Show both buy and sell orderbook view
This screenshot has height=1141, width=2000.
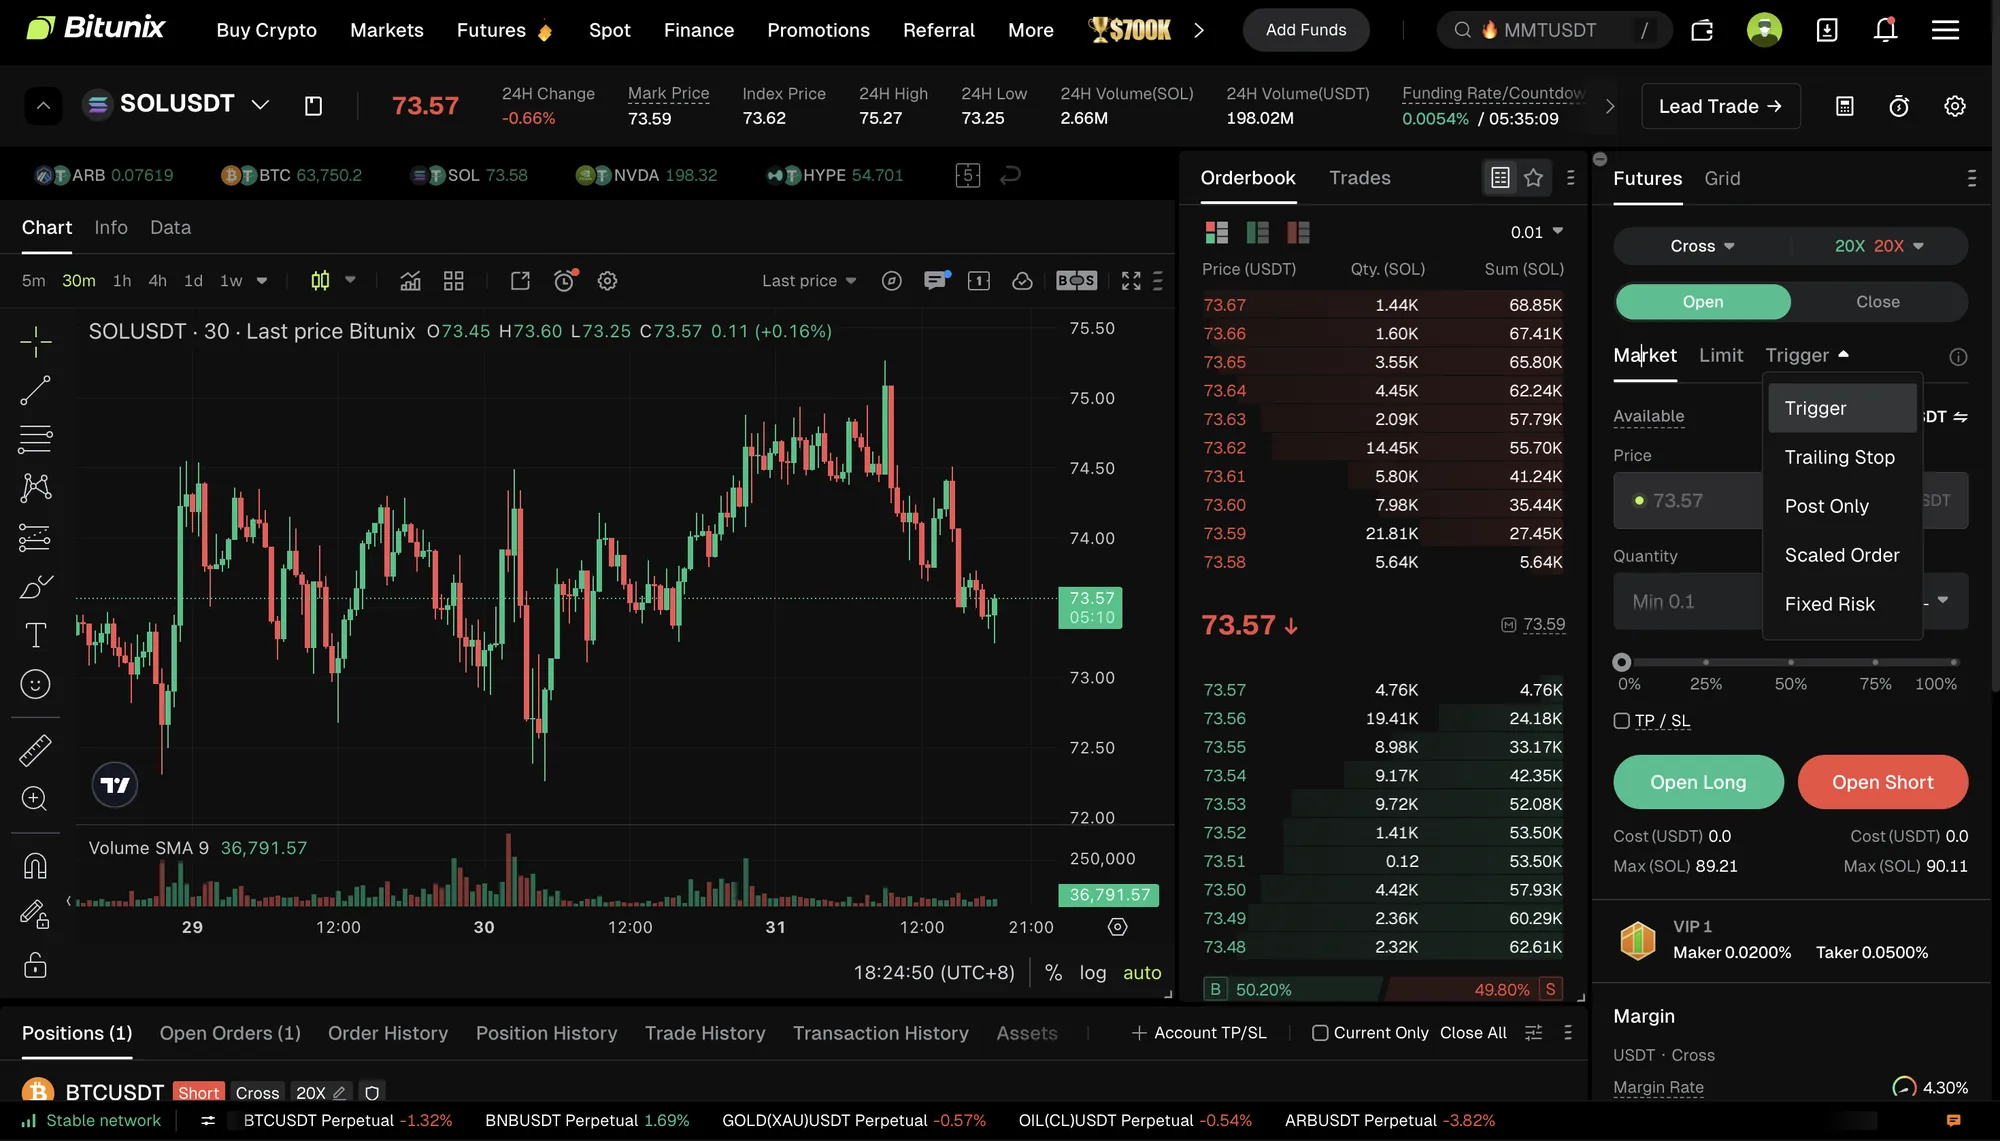1217,233
